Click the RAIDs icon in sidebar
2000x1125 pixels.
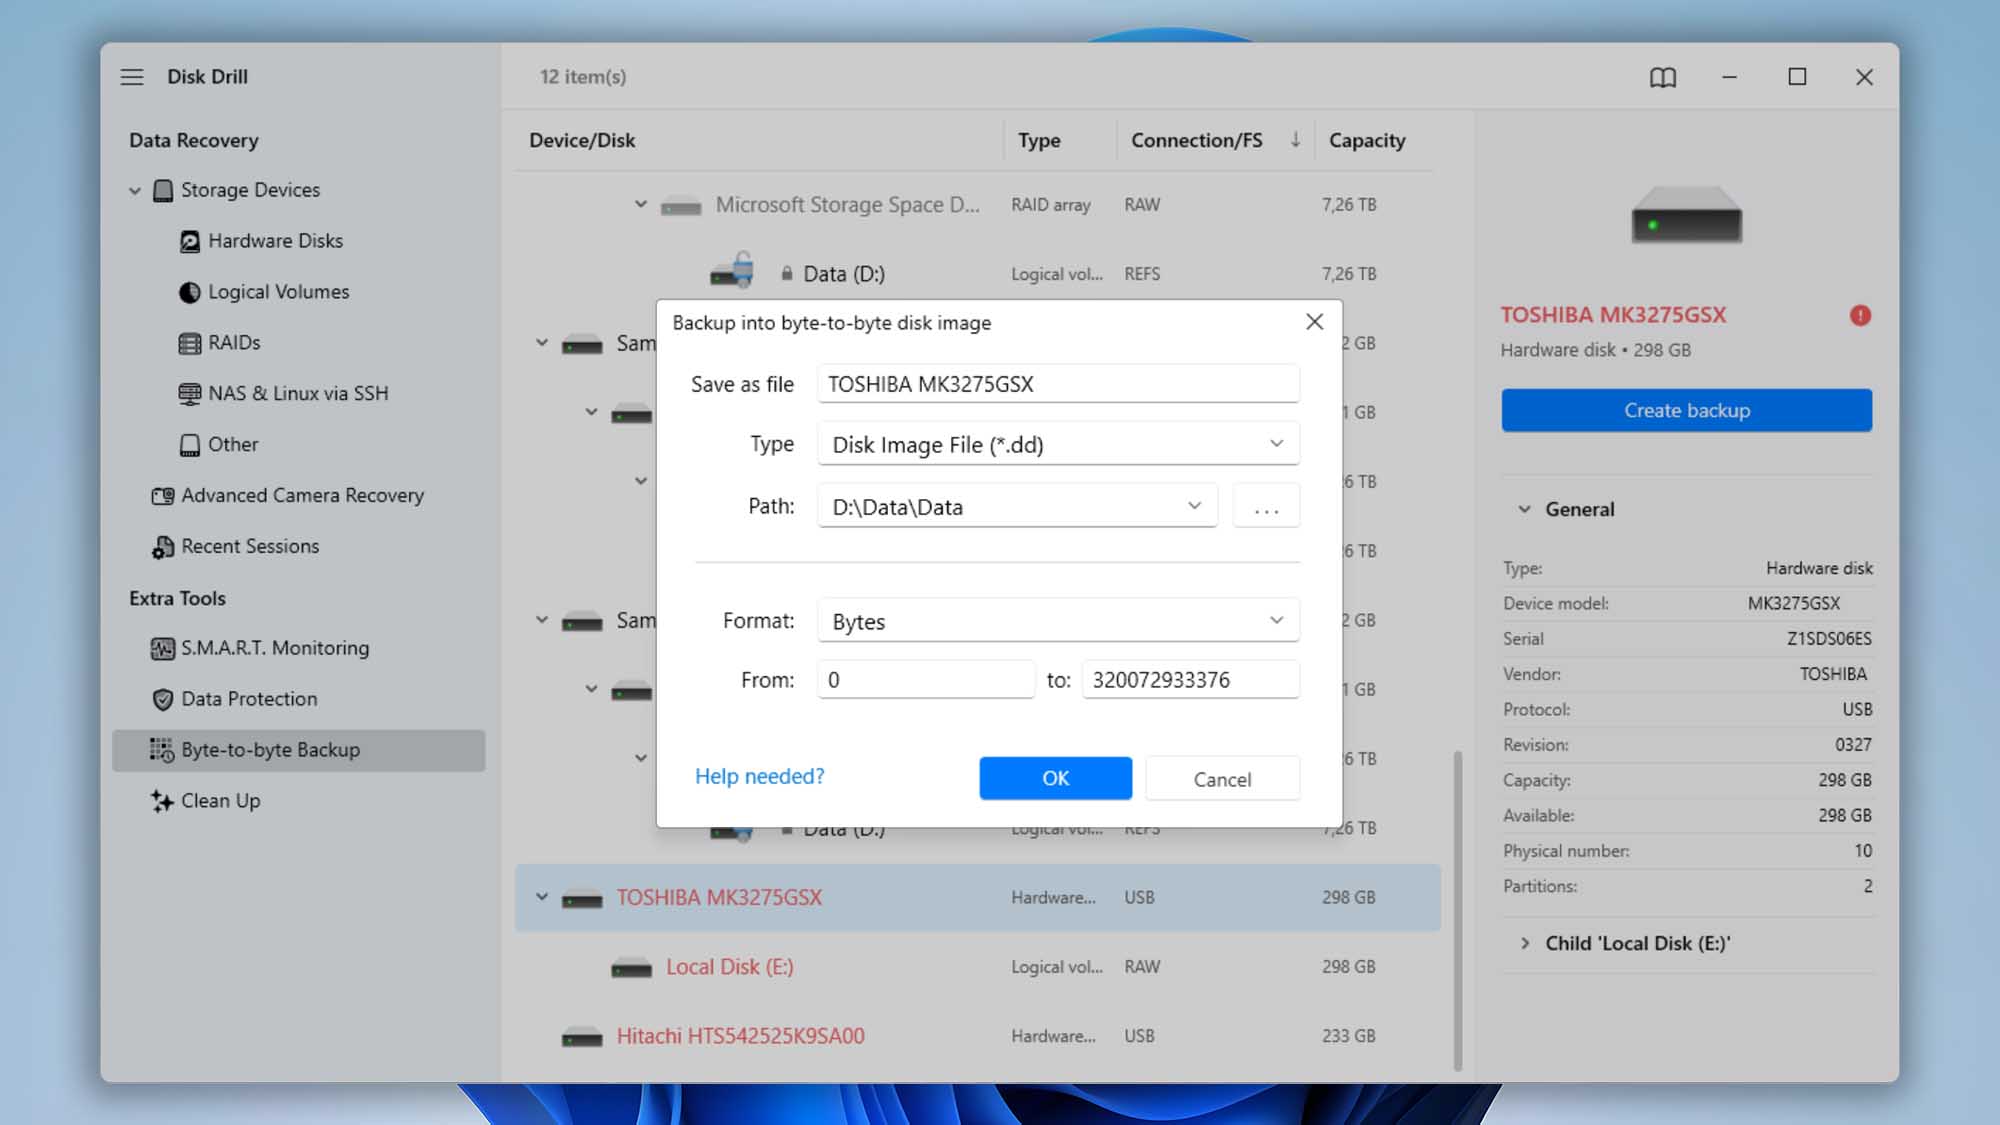189,343
